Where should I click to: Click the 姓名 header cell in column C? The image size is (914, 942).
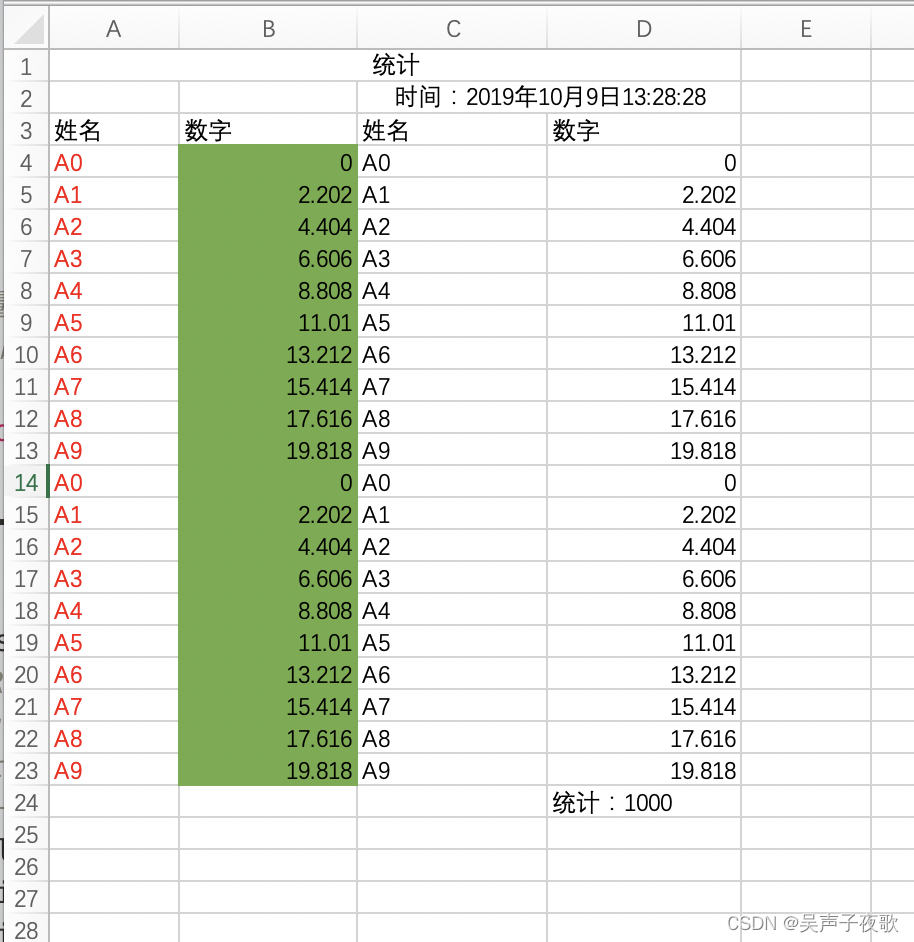(x=451, y=130)
